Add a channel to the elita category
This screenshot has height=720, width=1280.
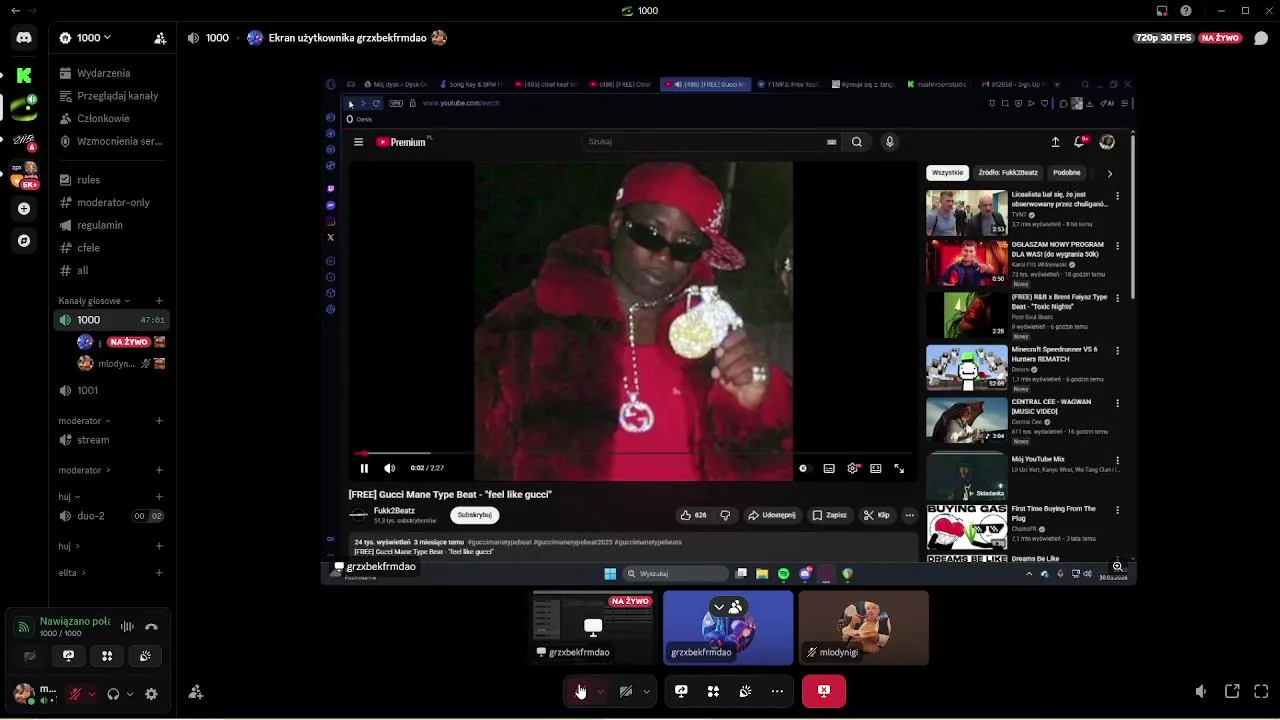159,573
